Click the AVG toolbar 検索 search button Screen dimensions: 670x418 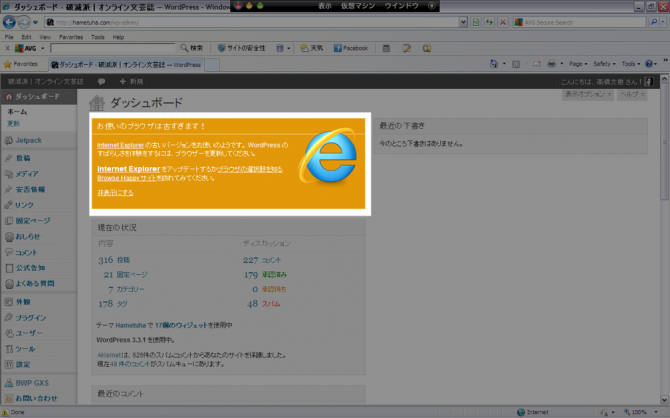click(191, 48)
